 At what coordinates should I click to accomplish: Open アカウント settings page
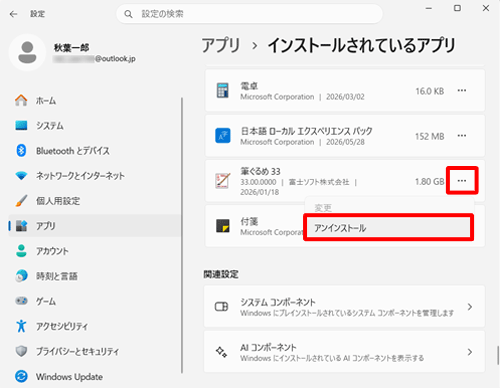point(95,251)
